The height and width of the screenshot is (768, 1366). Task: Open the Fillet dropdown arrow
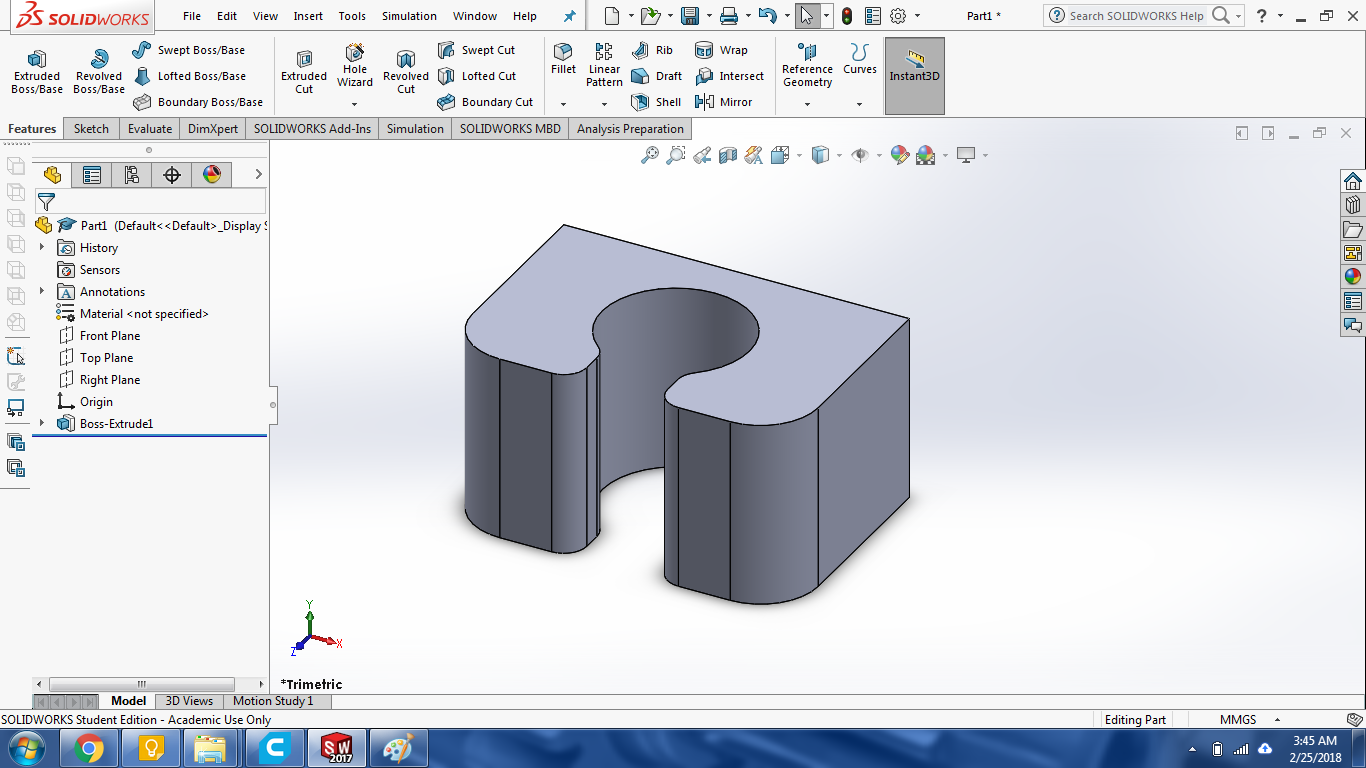point(563,104)
